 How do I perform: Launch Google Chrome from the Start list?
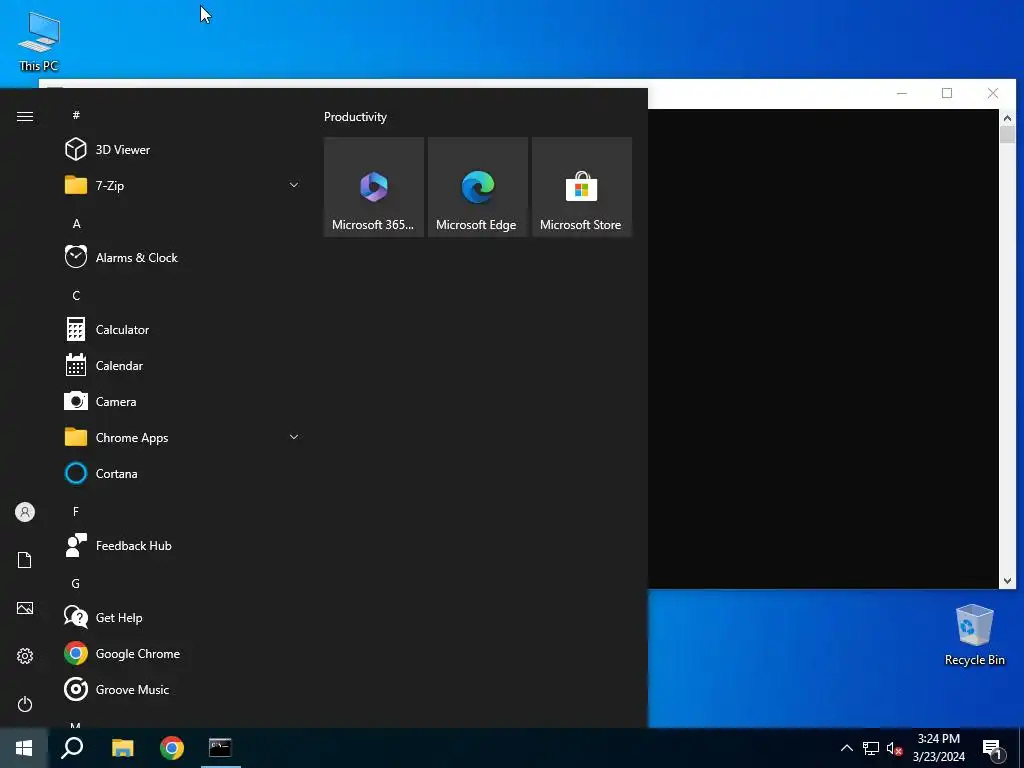182,654
